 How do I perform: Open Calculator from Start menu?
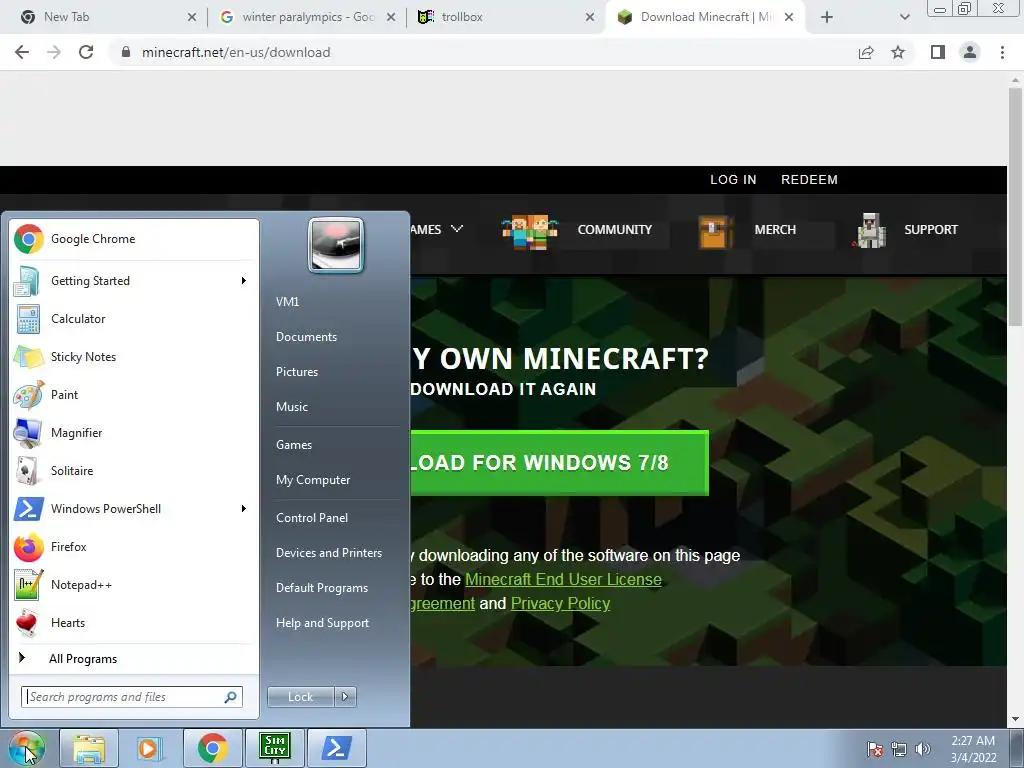tap(134, 319)
